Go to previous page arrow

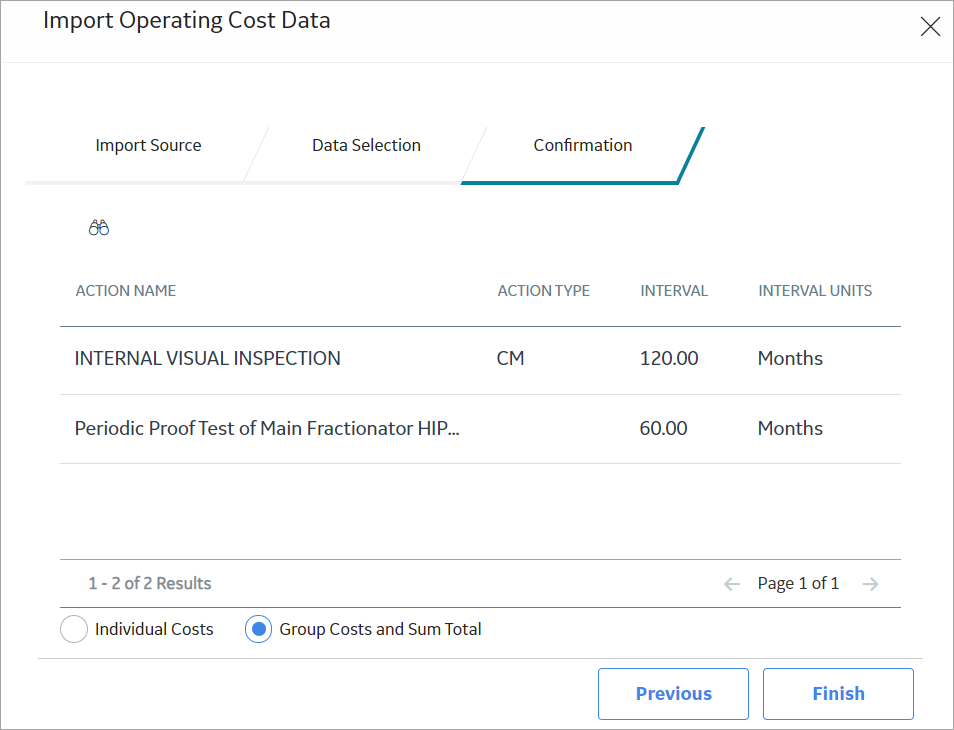point(731,584)
